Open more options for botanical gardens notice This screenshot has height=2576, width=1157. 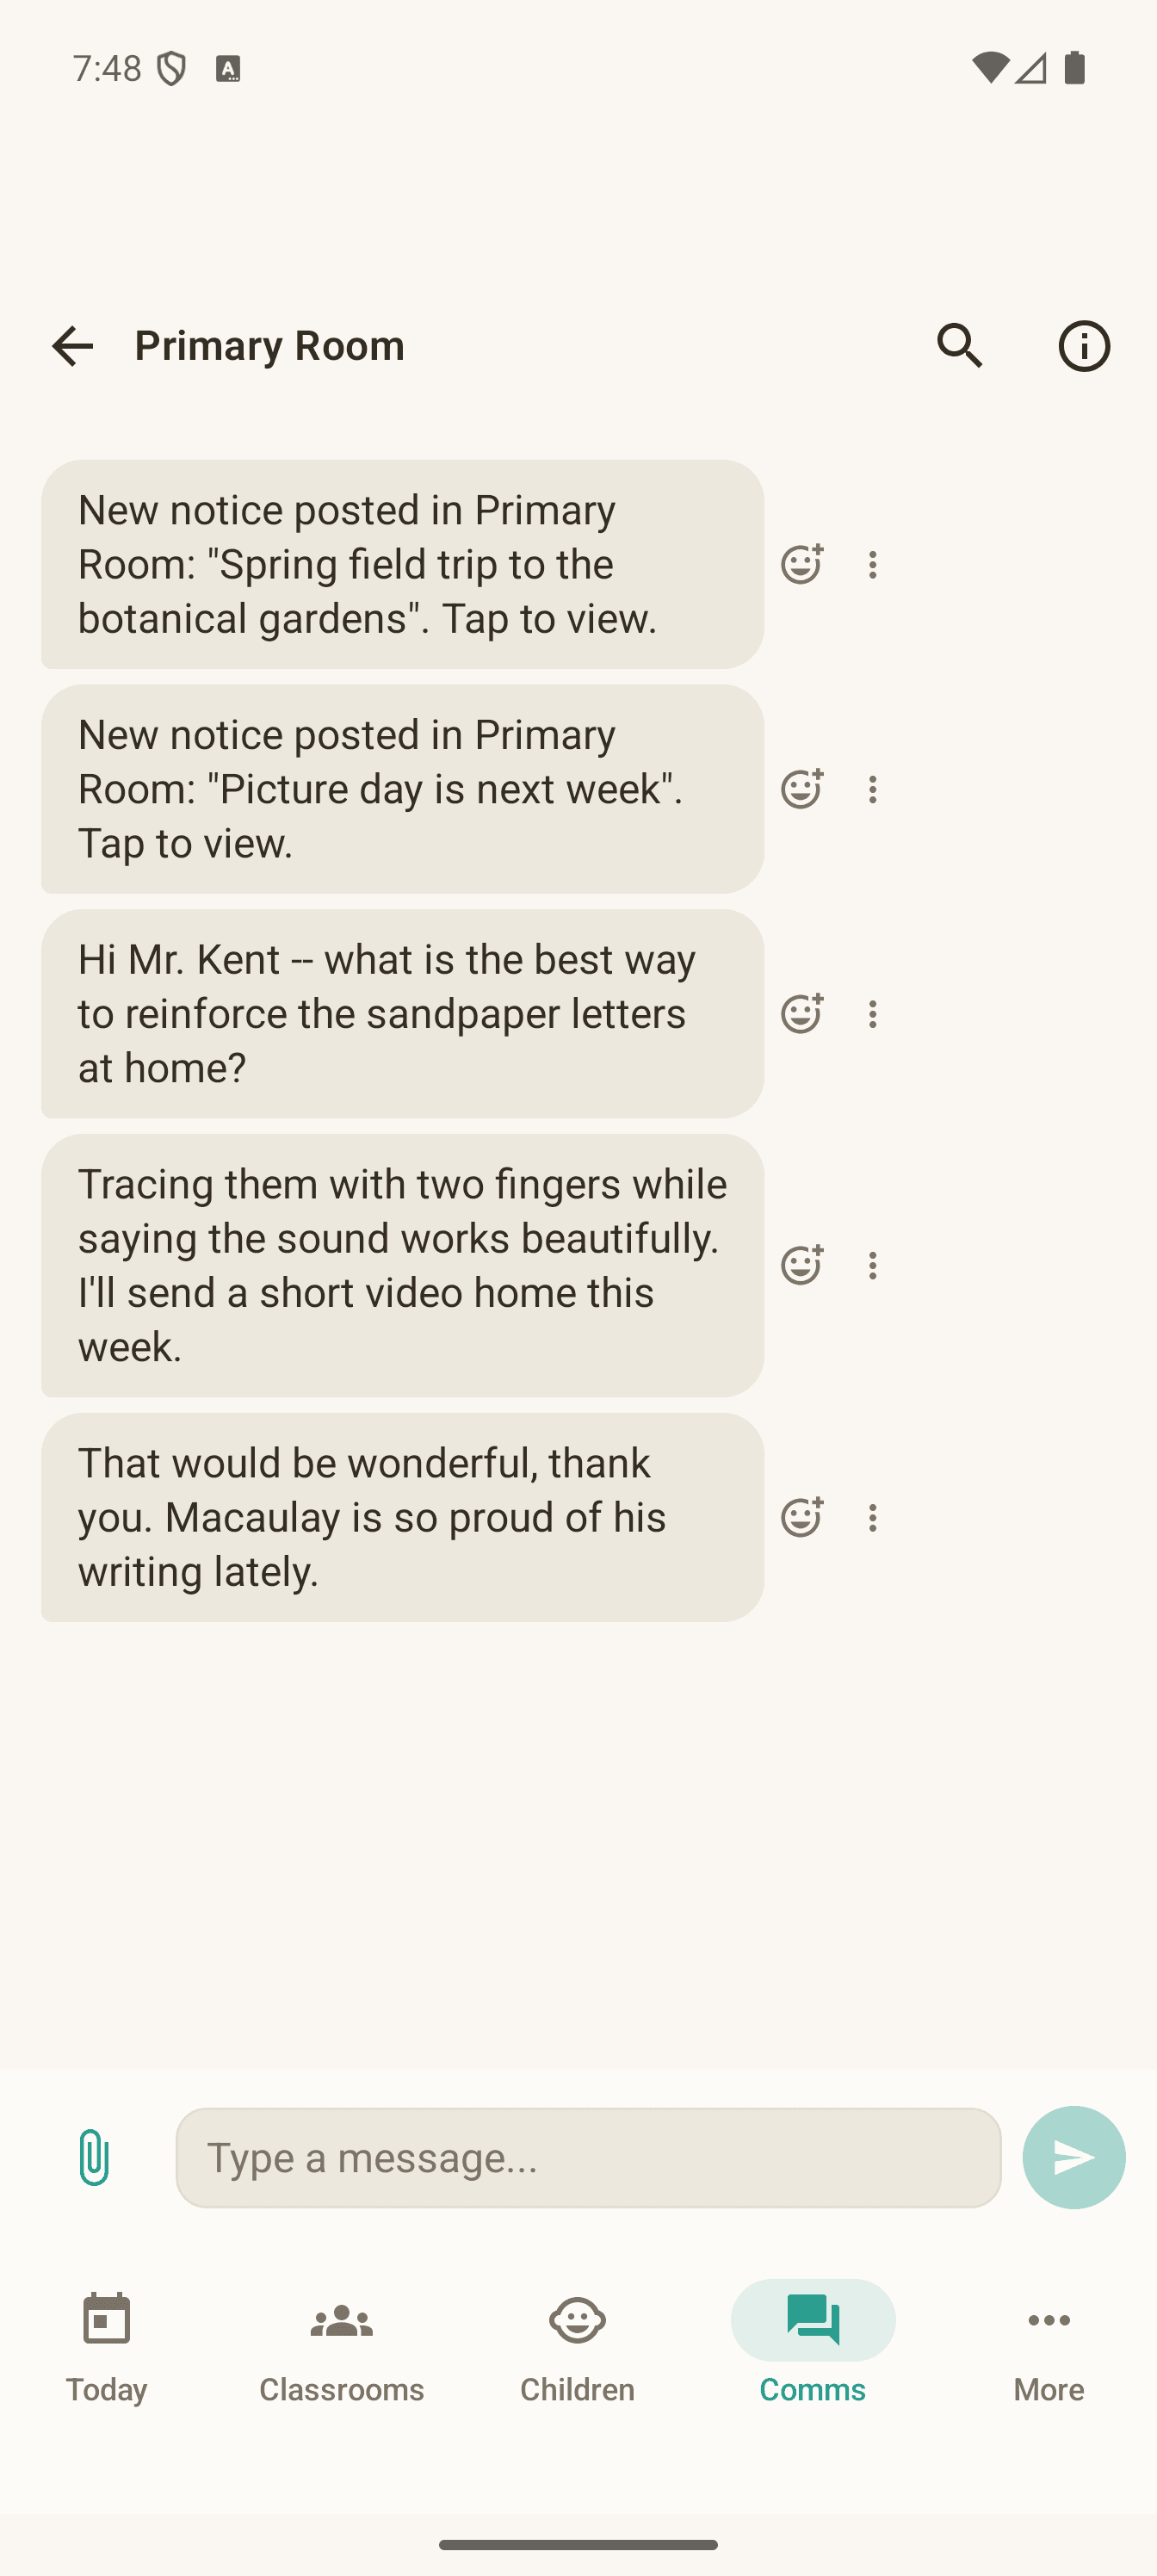(873, 565)
